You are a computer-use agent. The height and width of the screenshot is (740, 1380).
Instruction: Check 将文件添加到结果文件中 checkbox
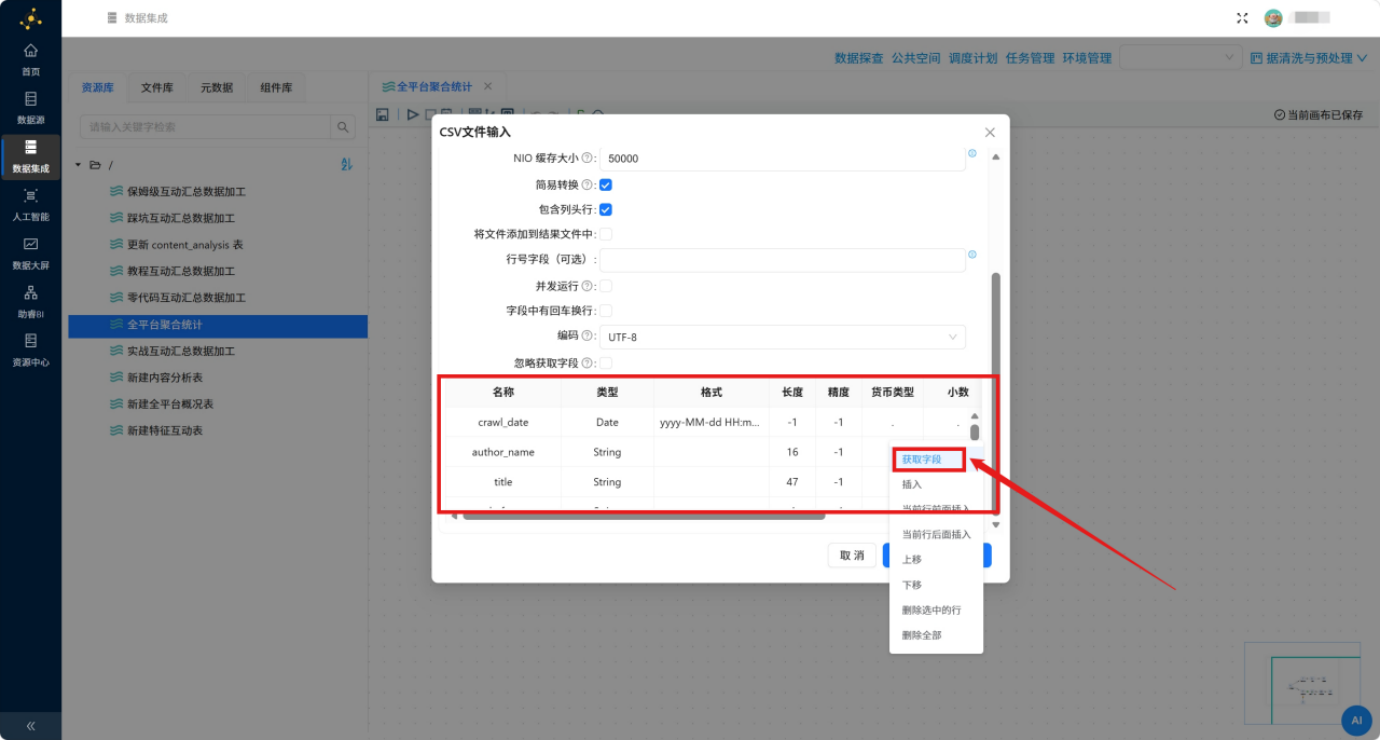pyautogui.click(x=606, y=234)
